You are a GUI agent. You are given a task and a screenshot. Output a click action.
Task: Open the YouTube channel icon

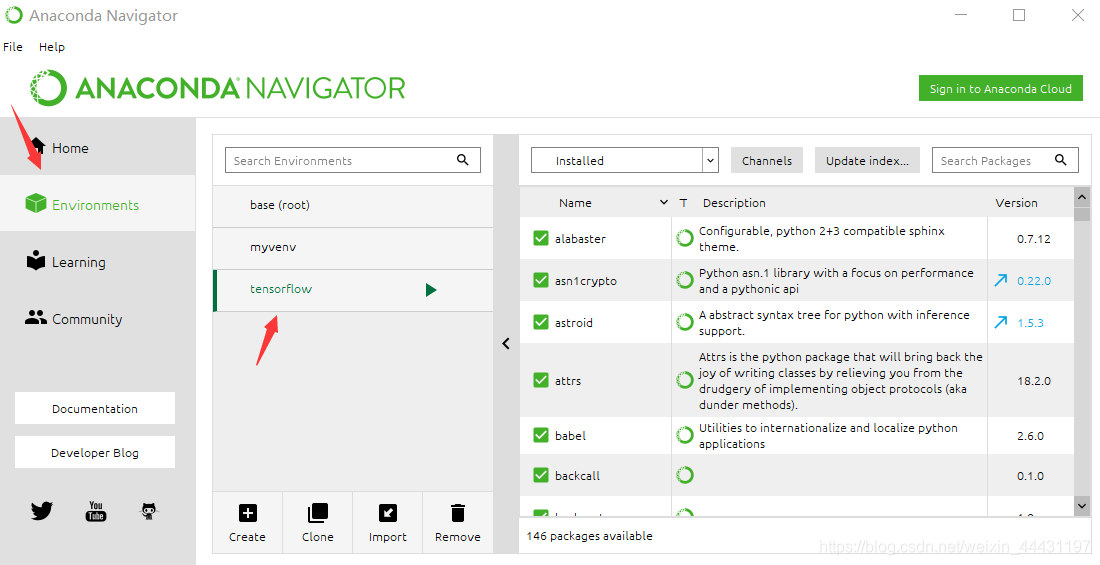pyautogui.click(x=95, y=510)
